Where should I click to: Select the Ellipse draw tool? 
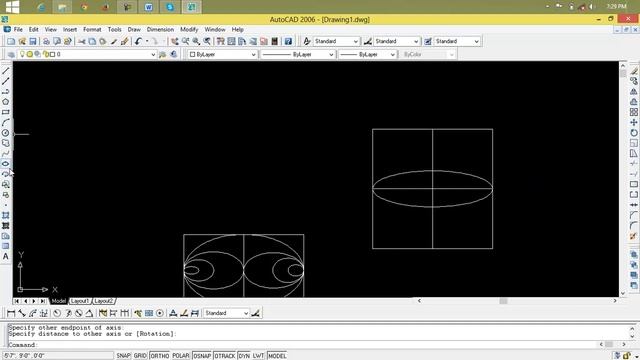click(6, 164)
